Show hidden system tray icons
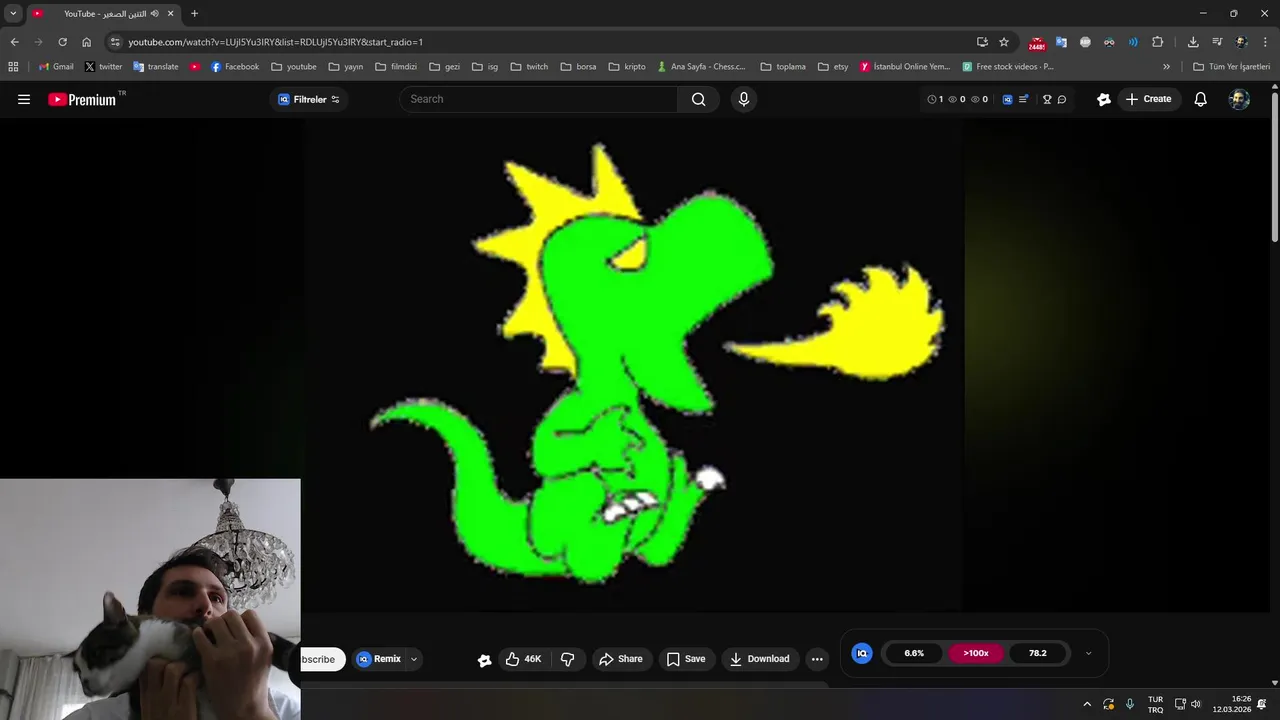This screenshot has width=1280, height=720. click(1087, 704)
